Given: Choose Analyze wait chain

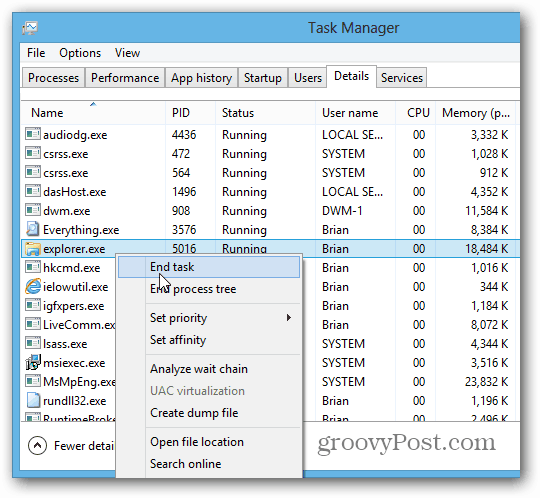Looking at the screenshot, I should point(209,369).
